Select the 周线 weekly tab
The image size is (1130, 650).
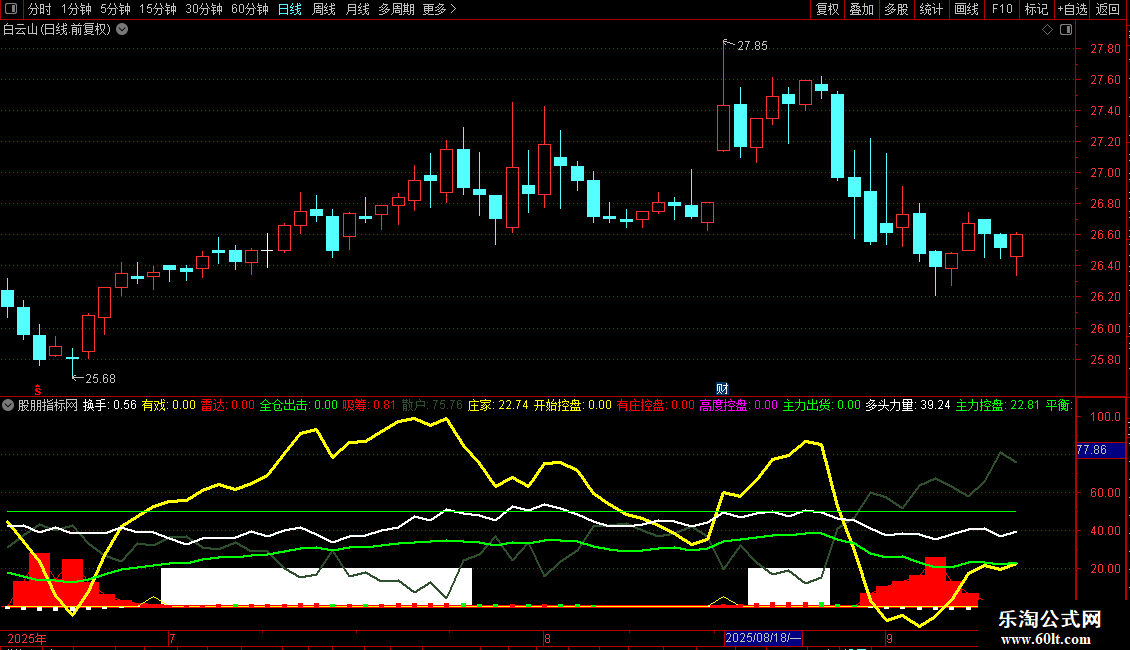324,9
